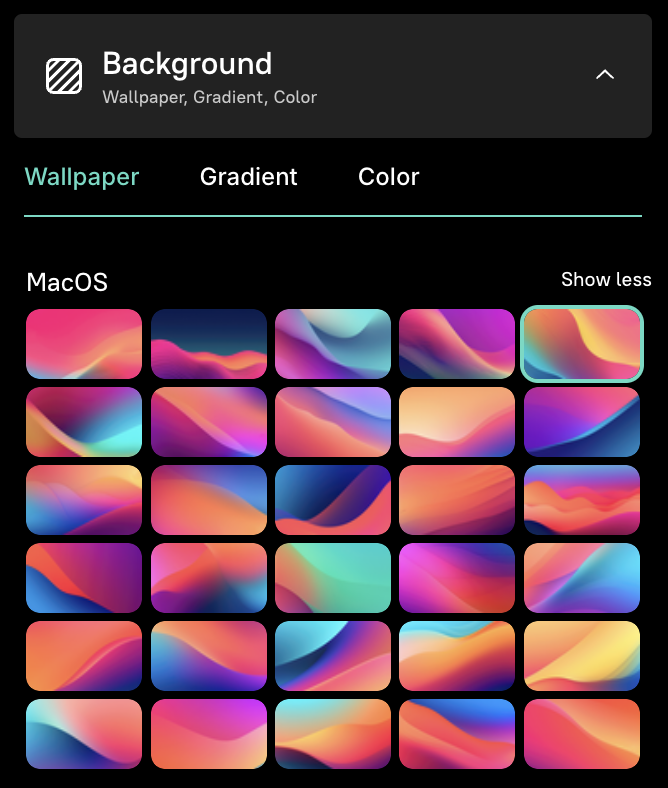Click the Show less link
Image resolution: width=668 pixels, height=788 pixels.
pos(606,279)
